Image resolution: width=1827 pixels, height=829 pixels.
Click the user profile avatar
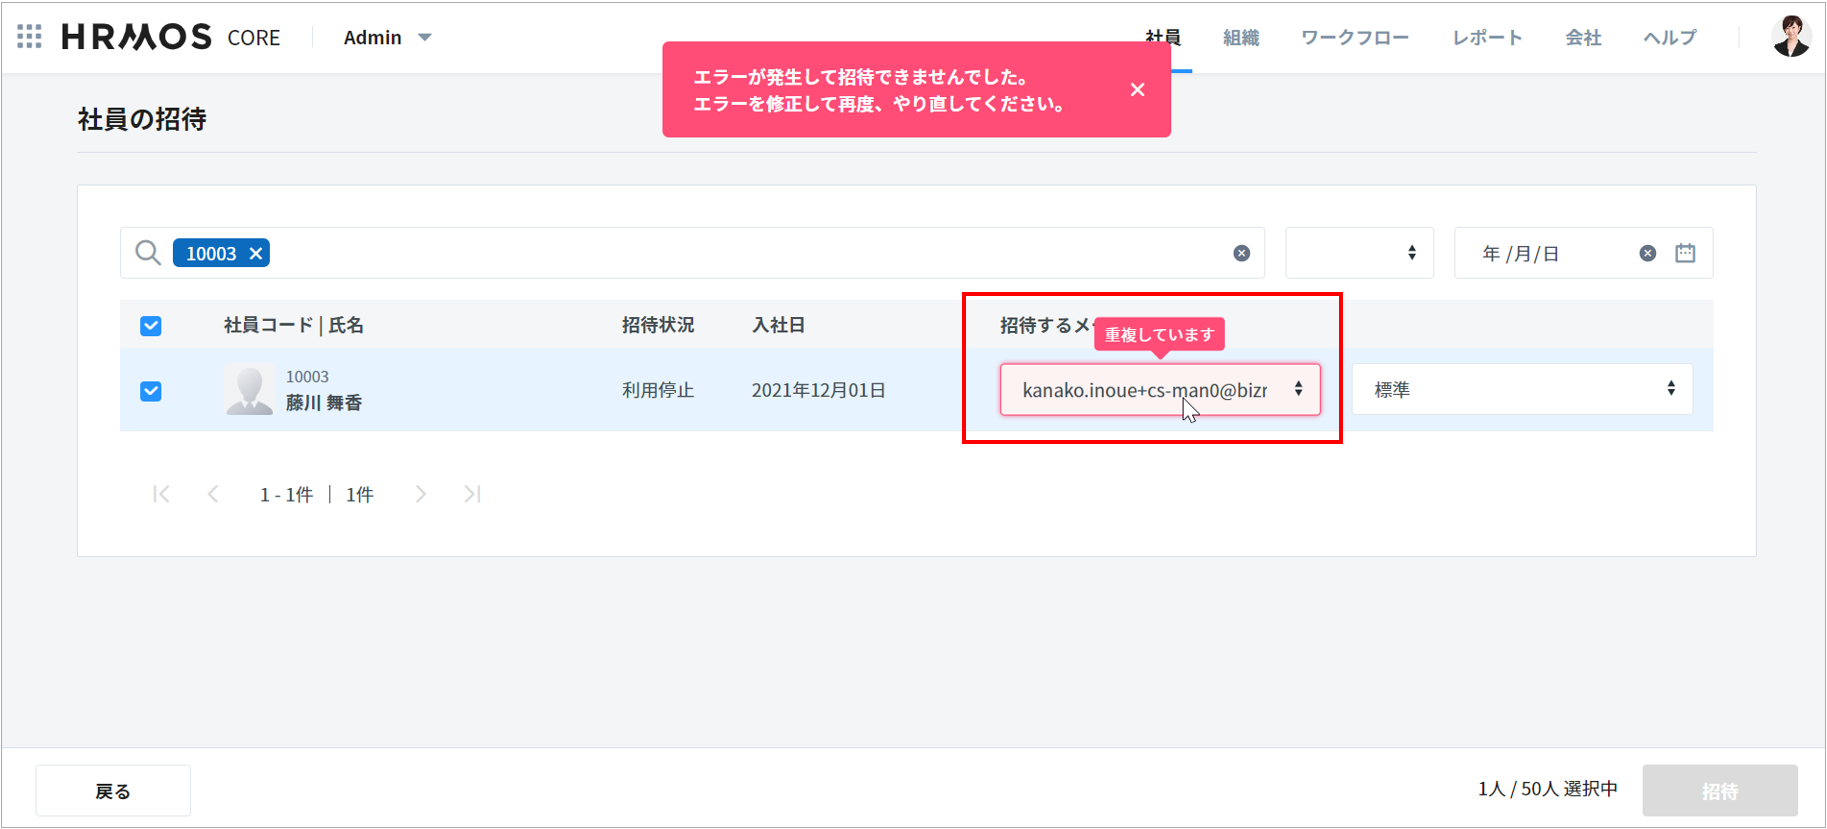pyautogui.click(x=1790, y=37)
